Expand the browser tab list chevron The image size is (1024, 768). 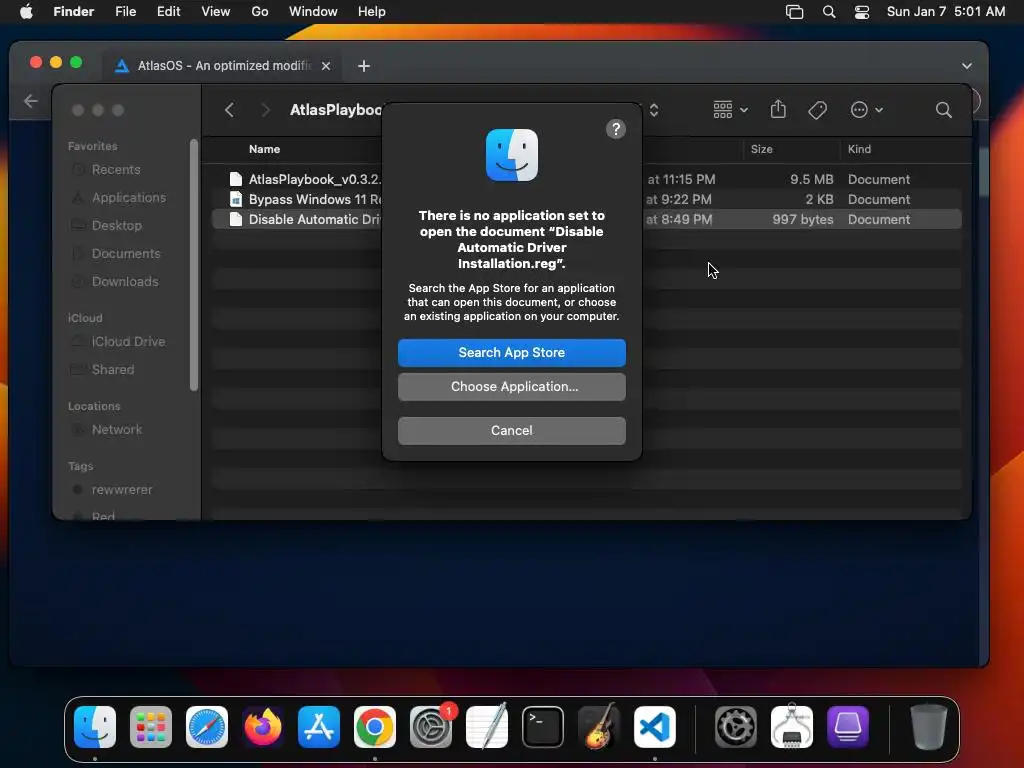[x=967, y=66]
